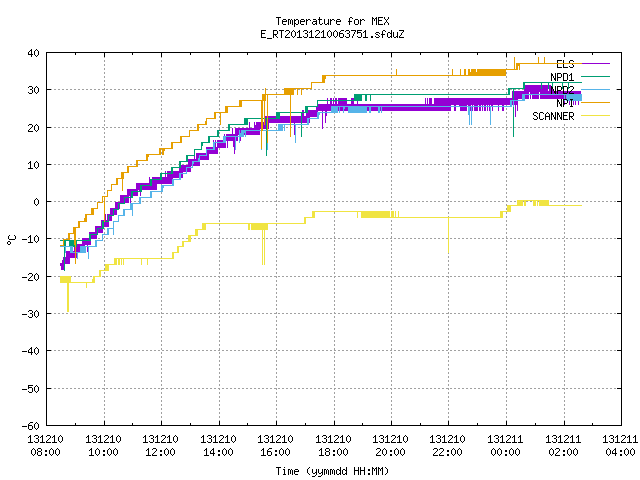Click the y-axis label 0
This screenshot has width=640, height=480.
pyautogui.click(x=37, y=202)
